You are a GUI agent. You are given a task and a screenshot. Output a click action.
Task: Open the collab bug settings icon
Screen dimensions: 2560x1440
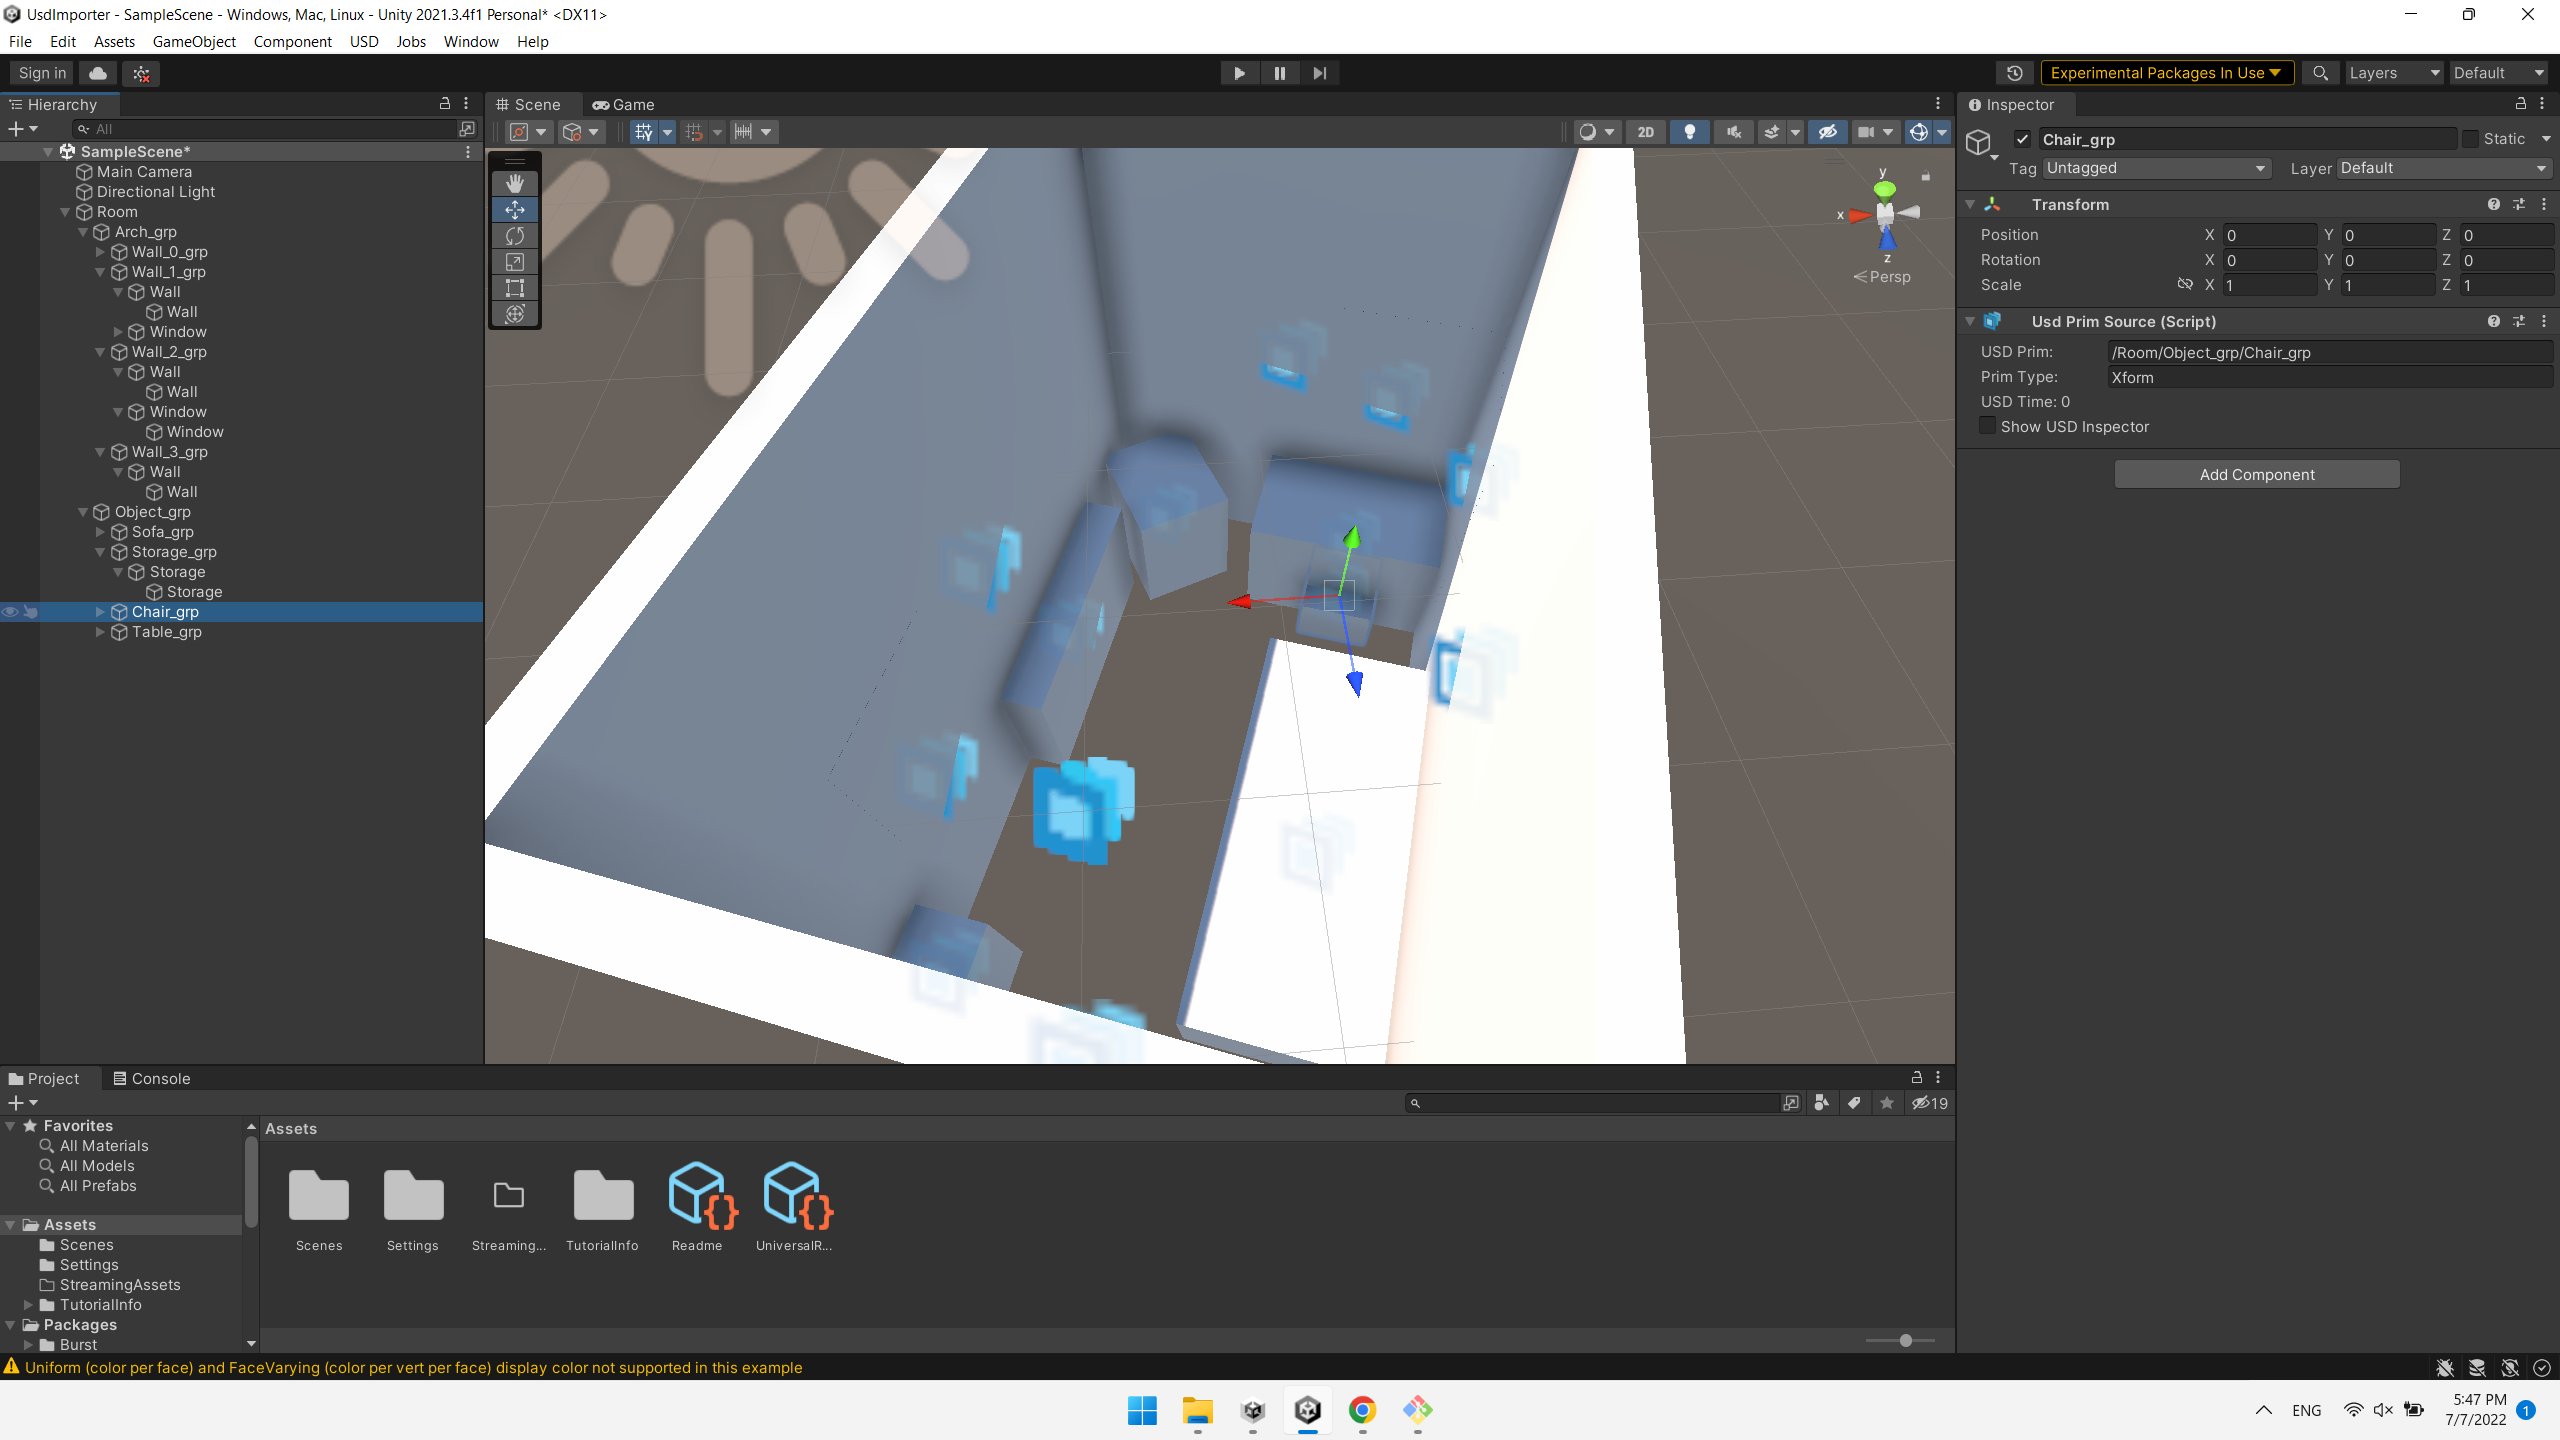[x=141, y=73]
